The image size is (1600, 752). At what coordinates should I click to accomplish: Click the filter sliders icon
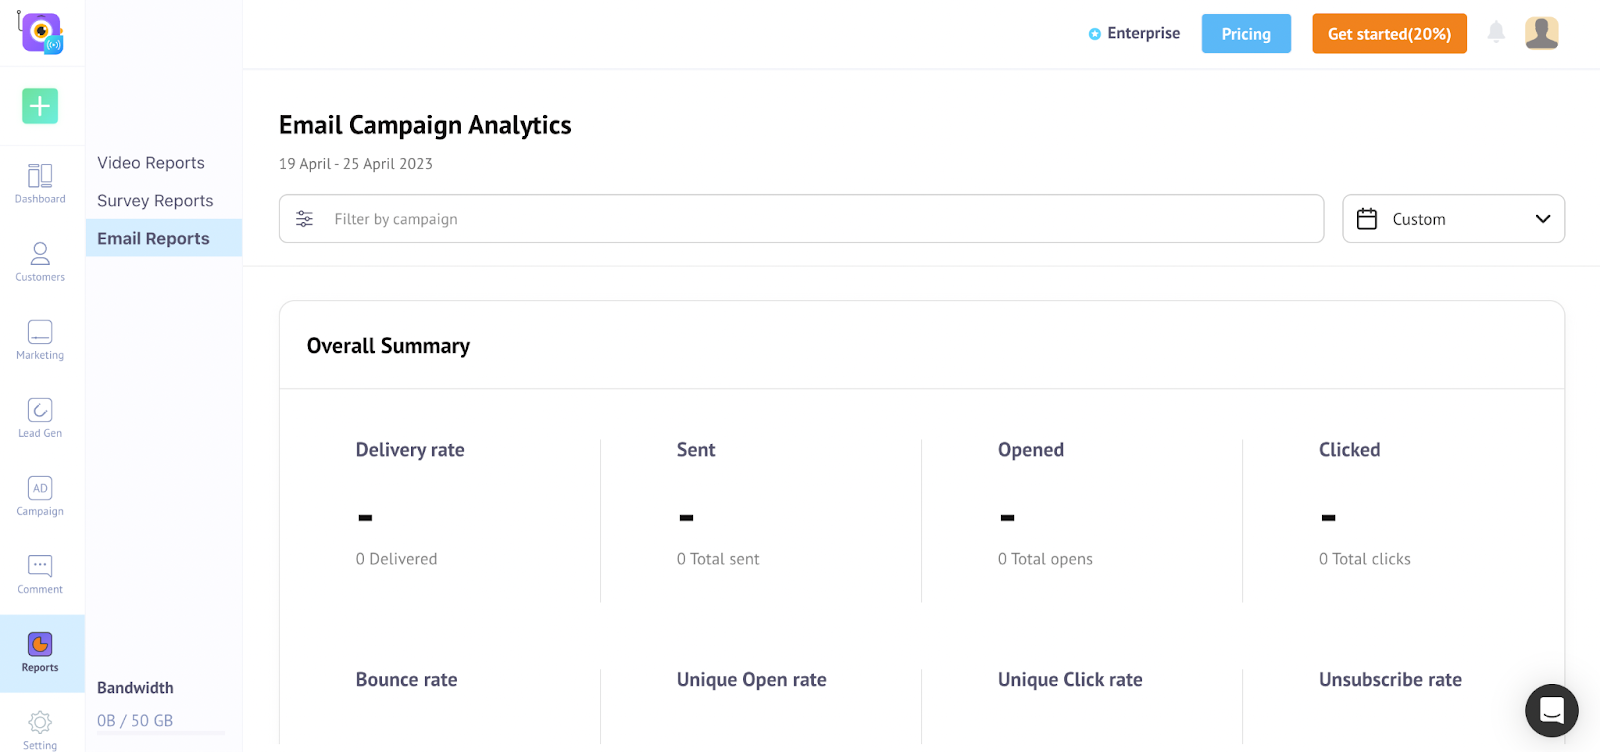click(x=305, y=219)
